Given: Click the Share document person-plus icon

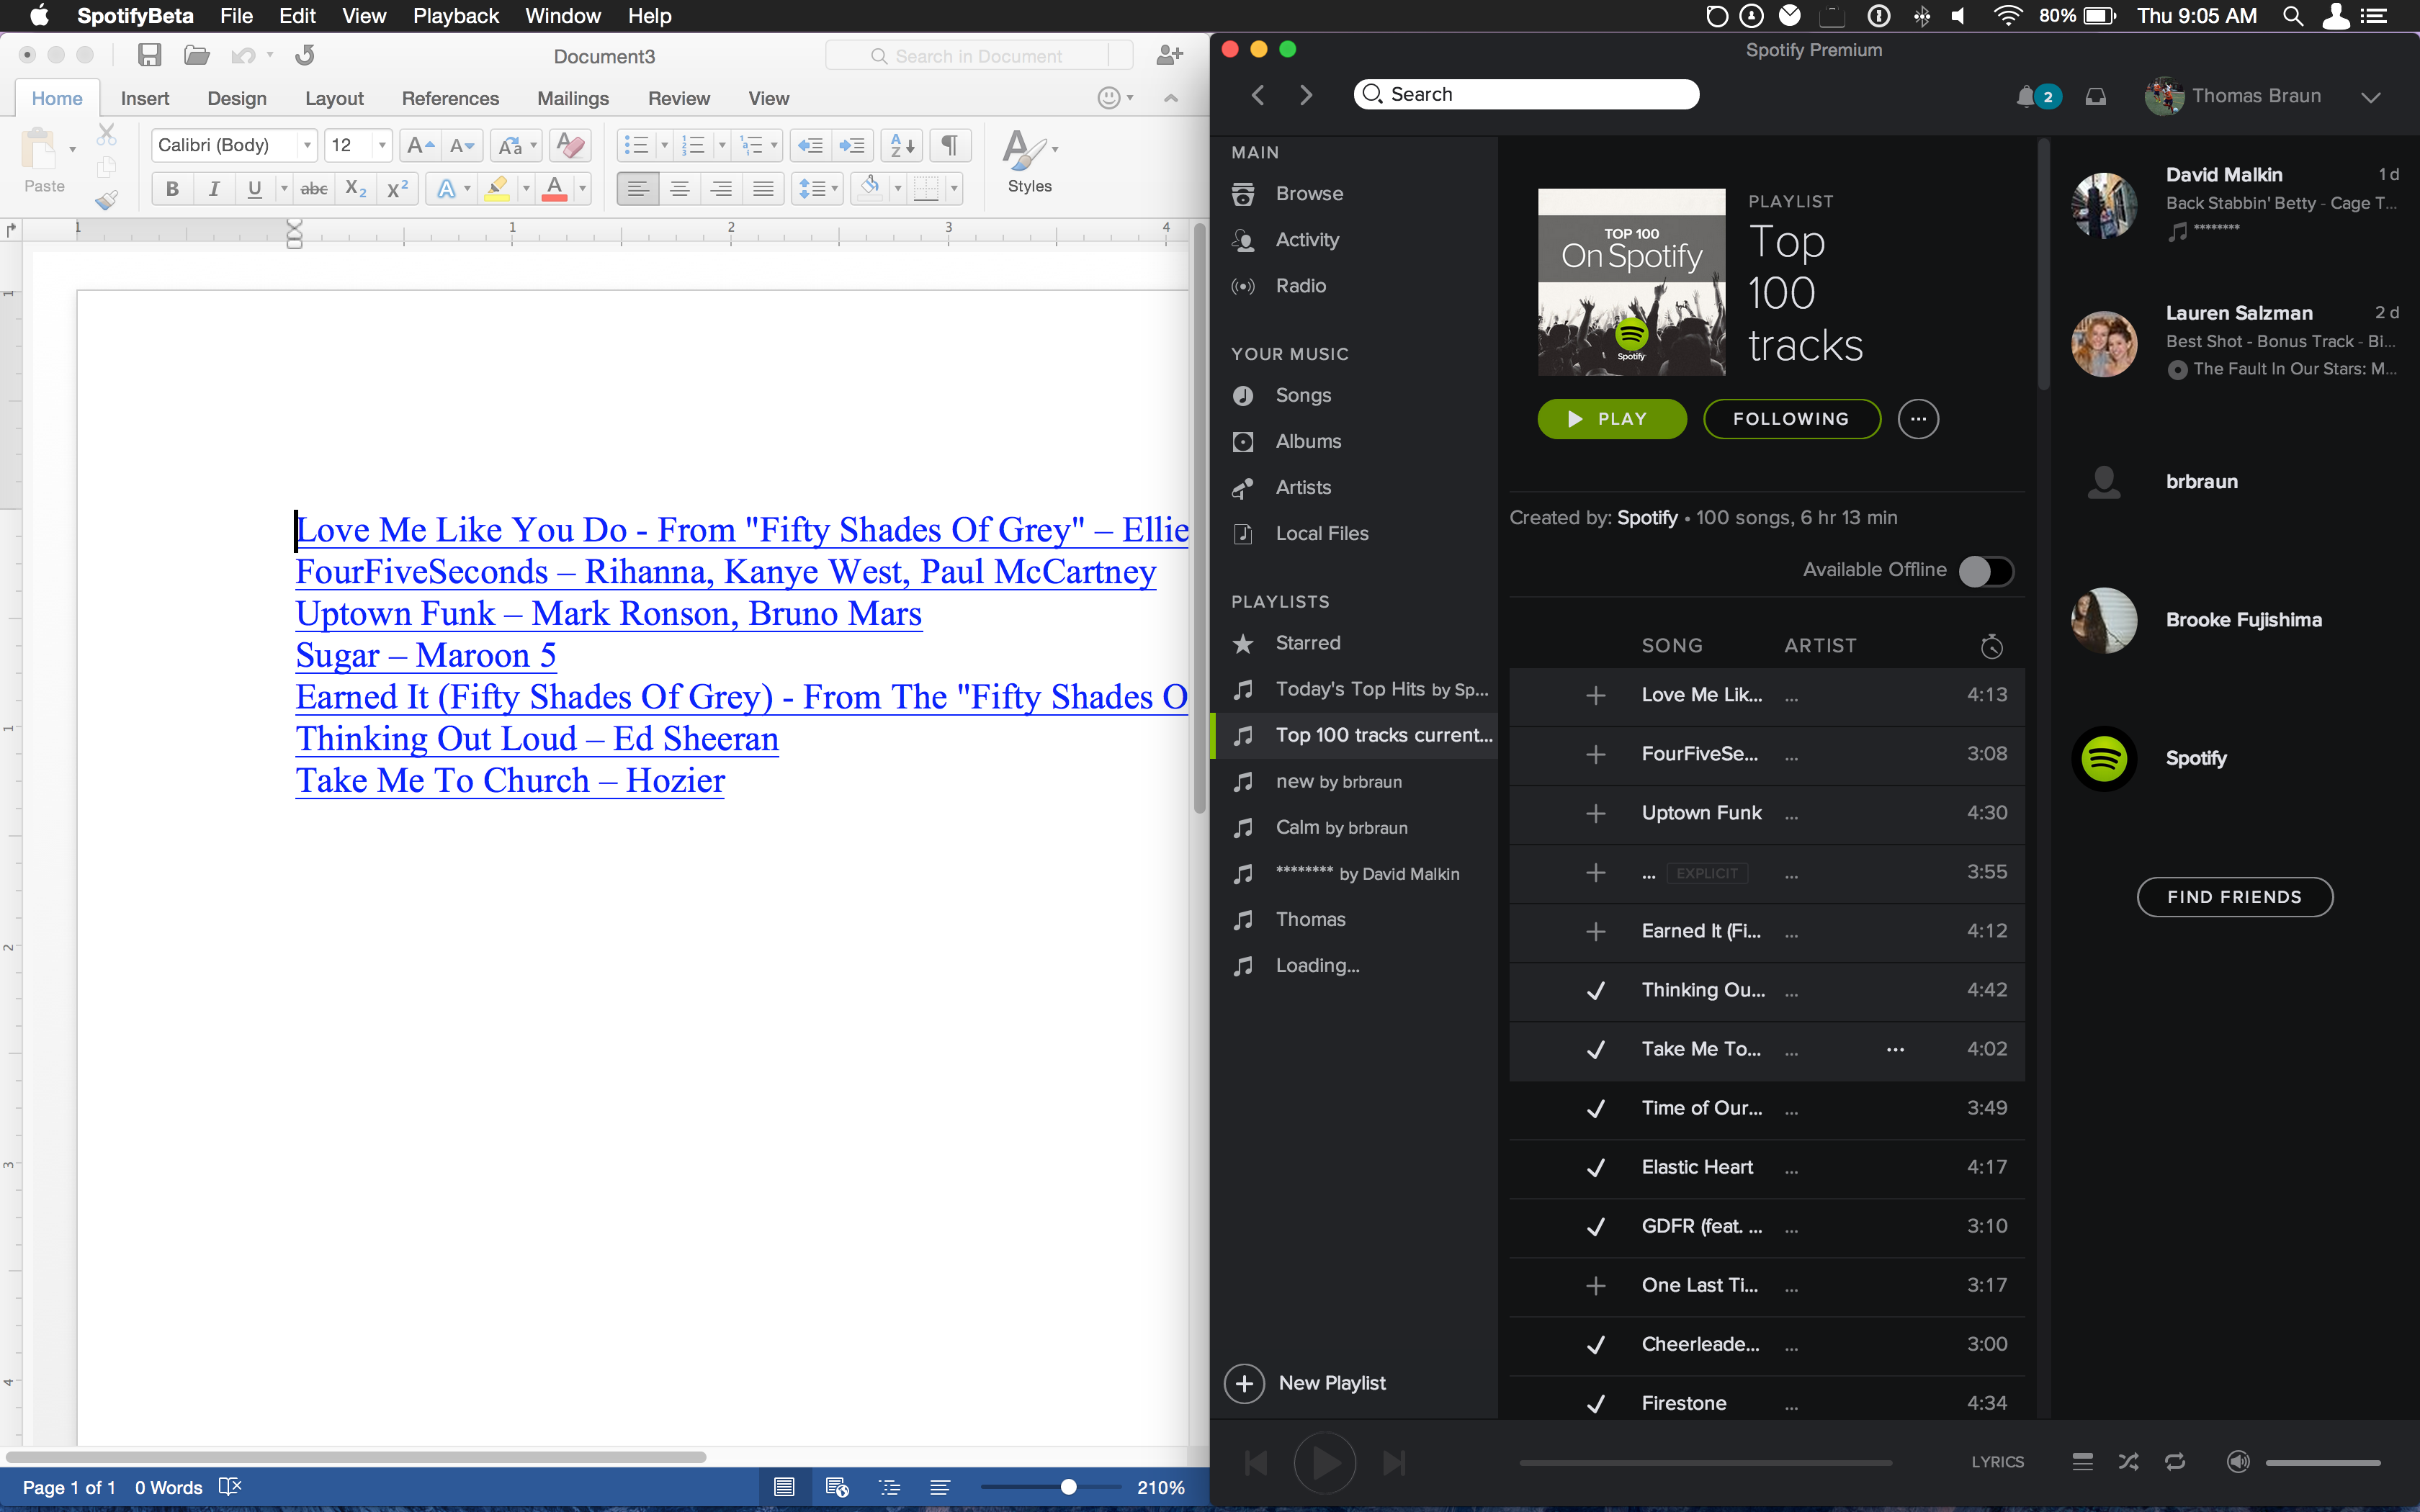Looking at the screenshot, I should (1169, 55).
